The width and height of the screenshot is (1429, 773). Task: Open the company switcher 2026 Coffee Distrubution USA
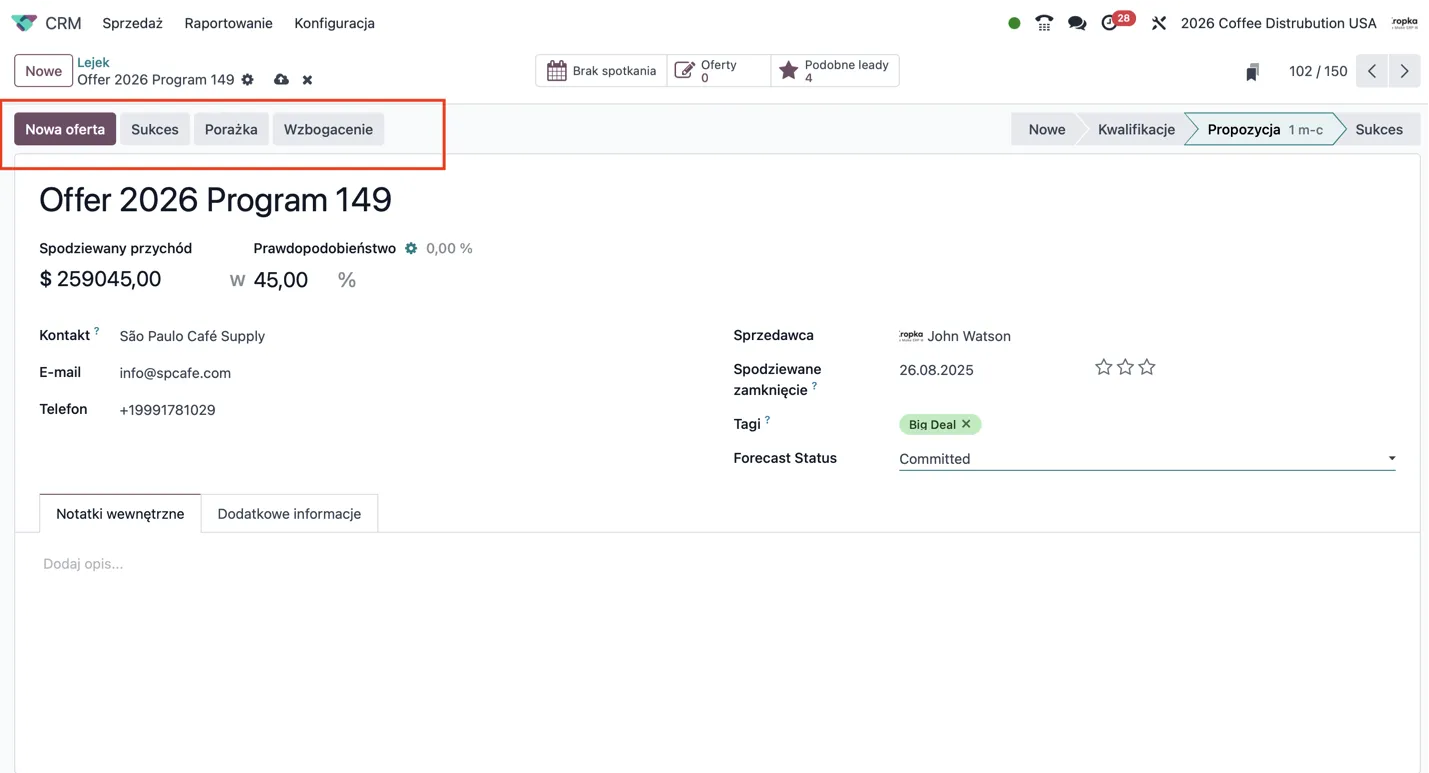pyautogui.click(x=1278, y=23)
